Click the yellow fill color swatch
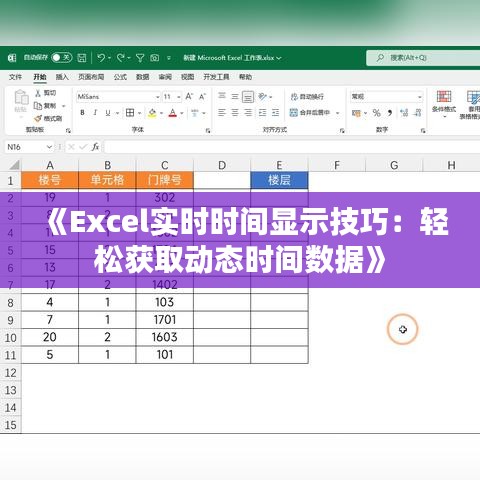Screen dimensions: 480x480 point(152,113)
